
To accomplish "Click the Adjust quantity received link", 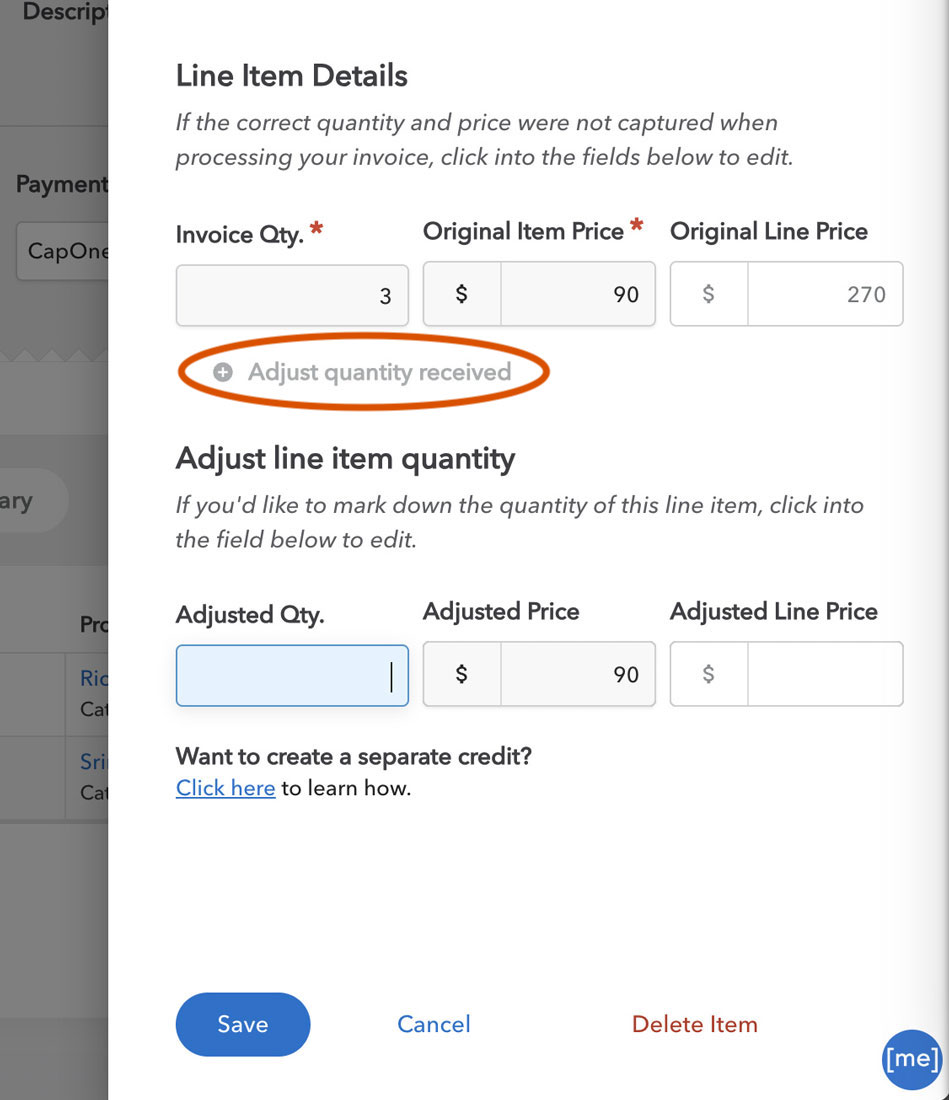I will 379,373.
